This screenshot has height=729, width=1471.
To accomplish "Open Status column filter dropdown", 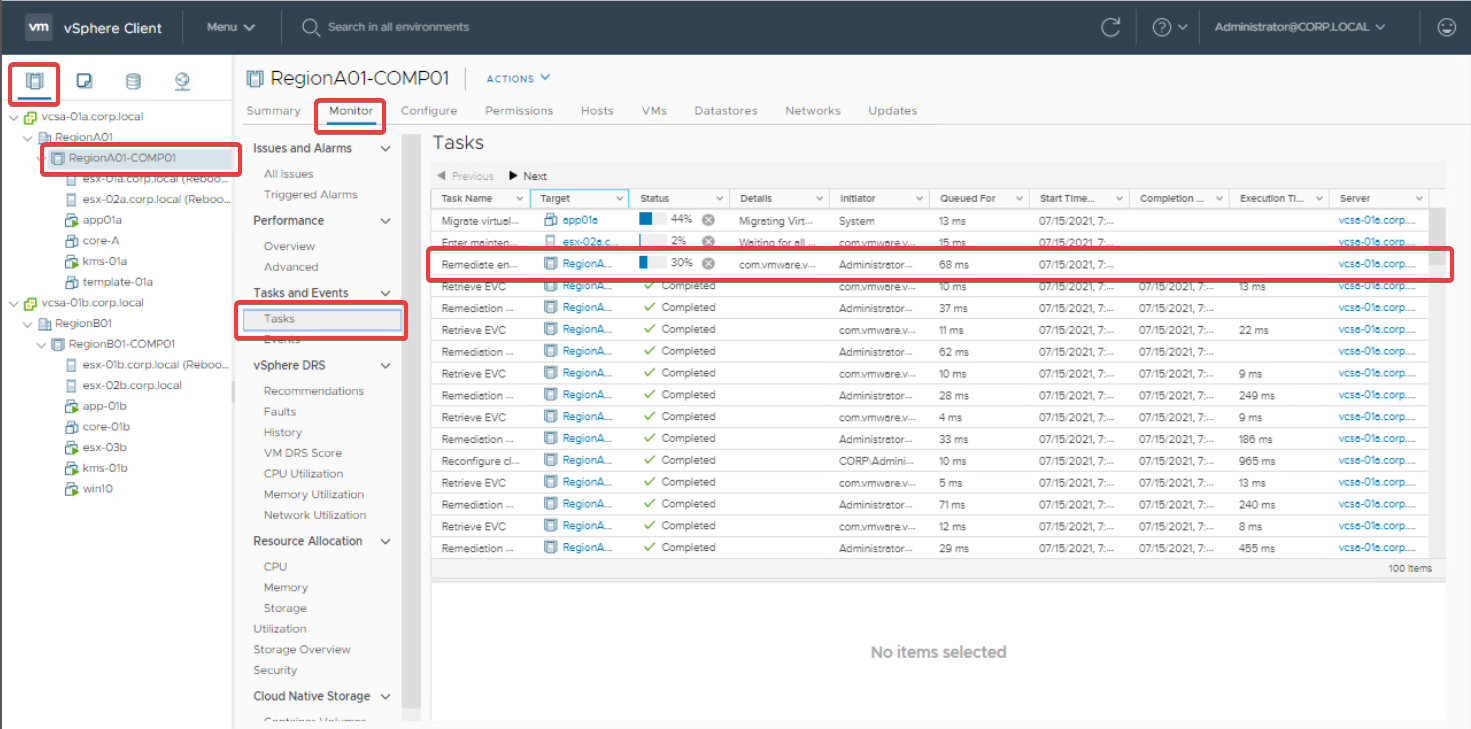I will click(x=719, y=199).
